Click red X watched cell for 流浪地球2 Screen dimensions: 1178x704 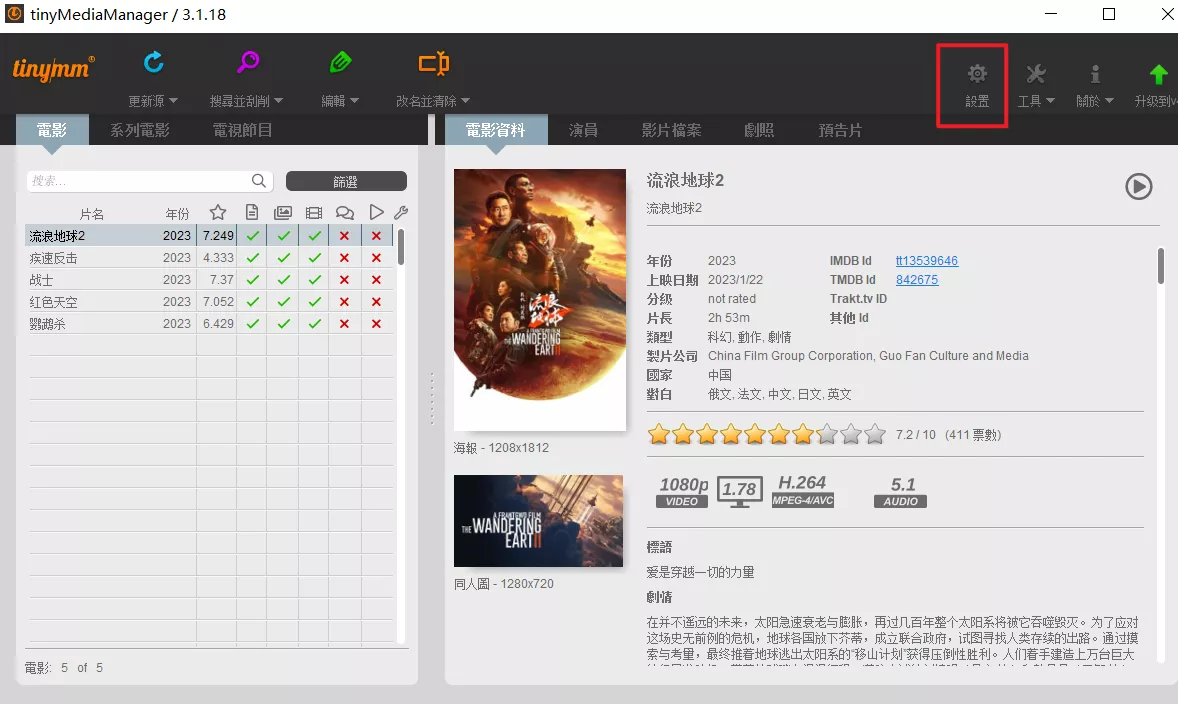376,235
